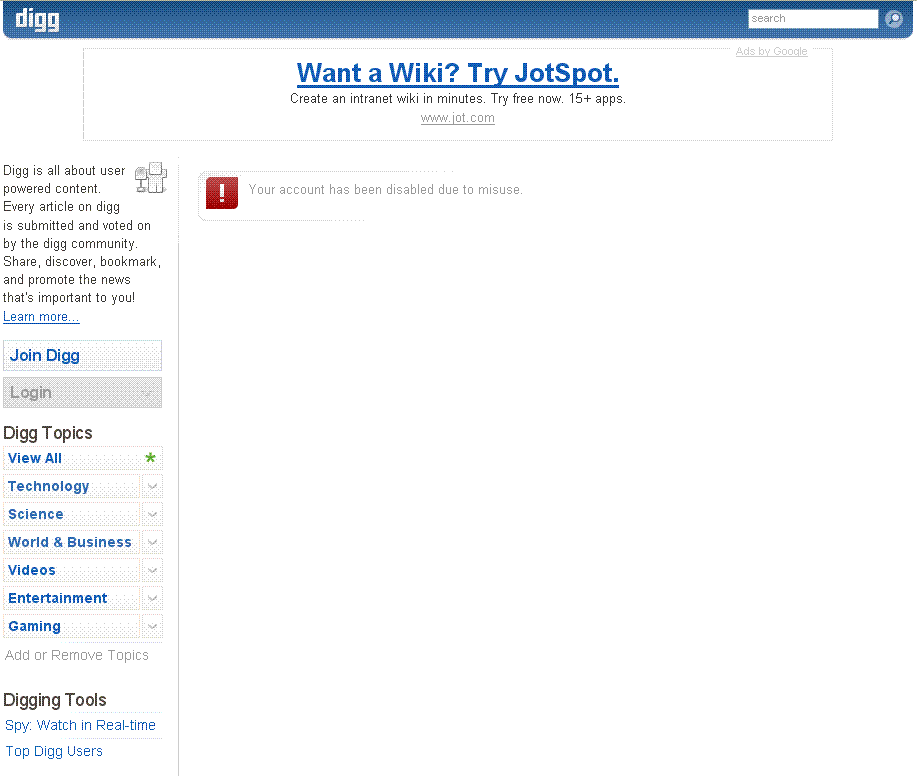Click the Join Digg button
The width and height of the screenshot is (917, 776).
click(82, 356)
